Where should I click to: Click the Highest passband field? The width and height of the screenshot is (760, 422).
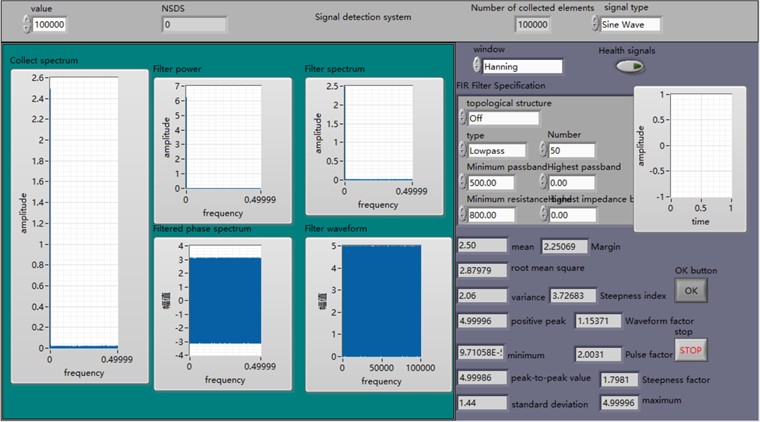[571, 183]
